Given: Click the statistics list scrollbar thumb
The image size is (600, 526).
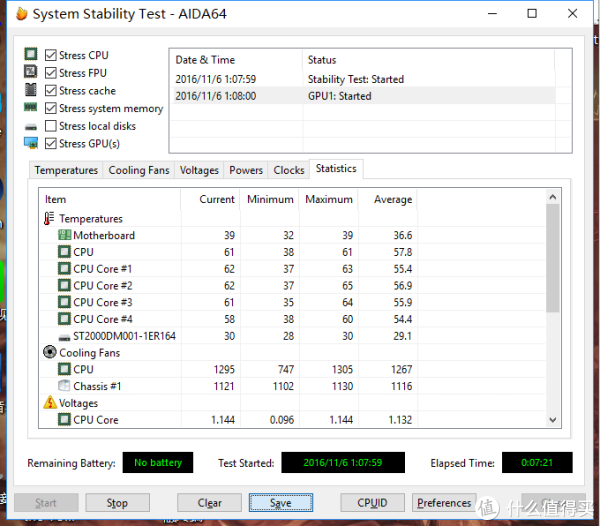Looking at the screenshot, I should click(553, 258).
